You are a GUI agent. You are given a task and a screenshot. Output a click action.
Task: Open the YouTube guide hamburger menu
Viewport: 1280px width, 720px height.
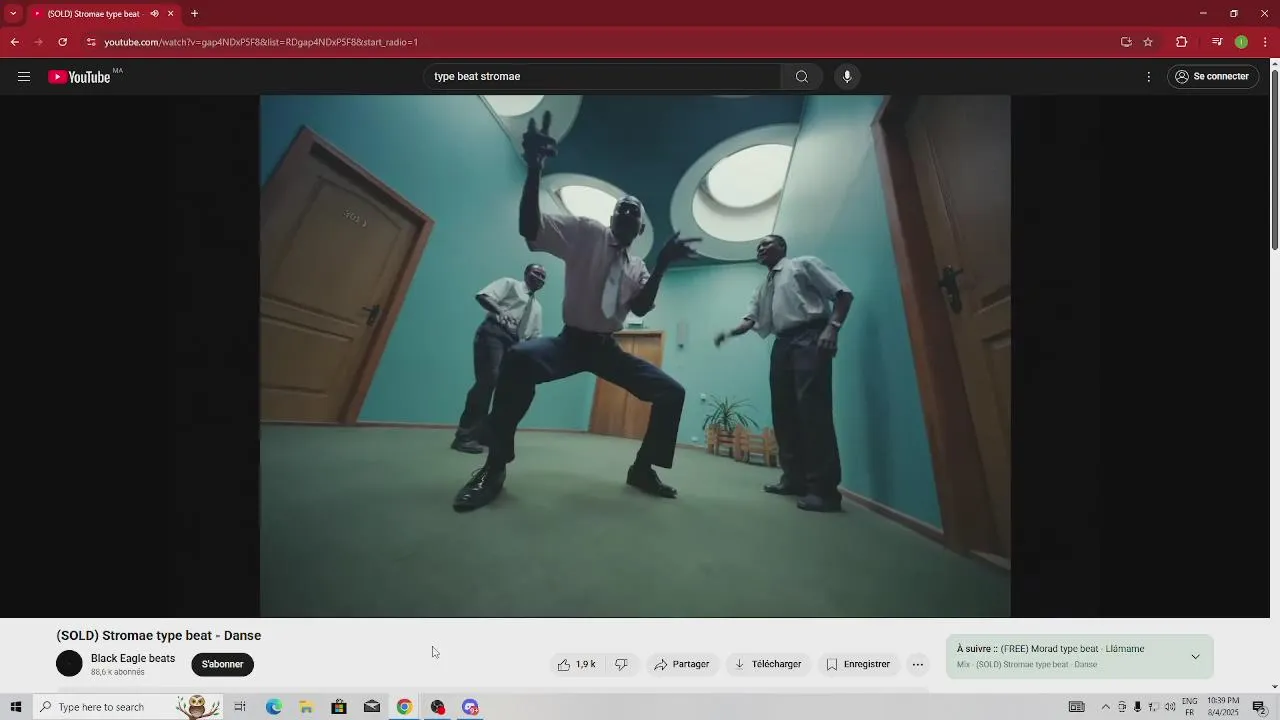(24, 77)
